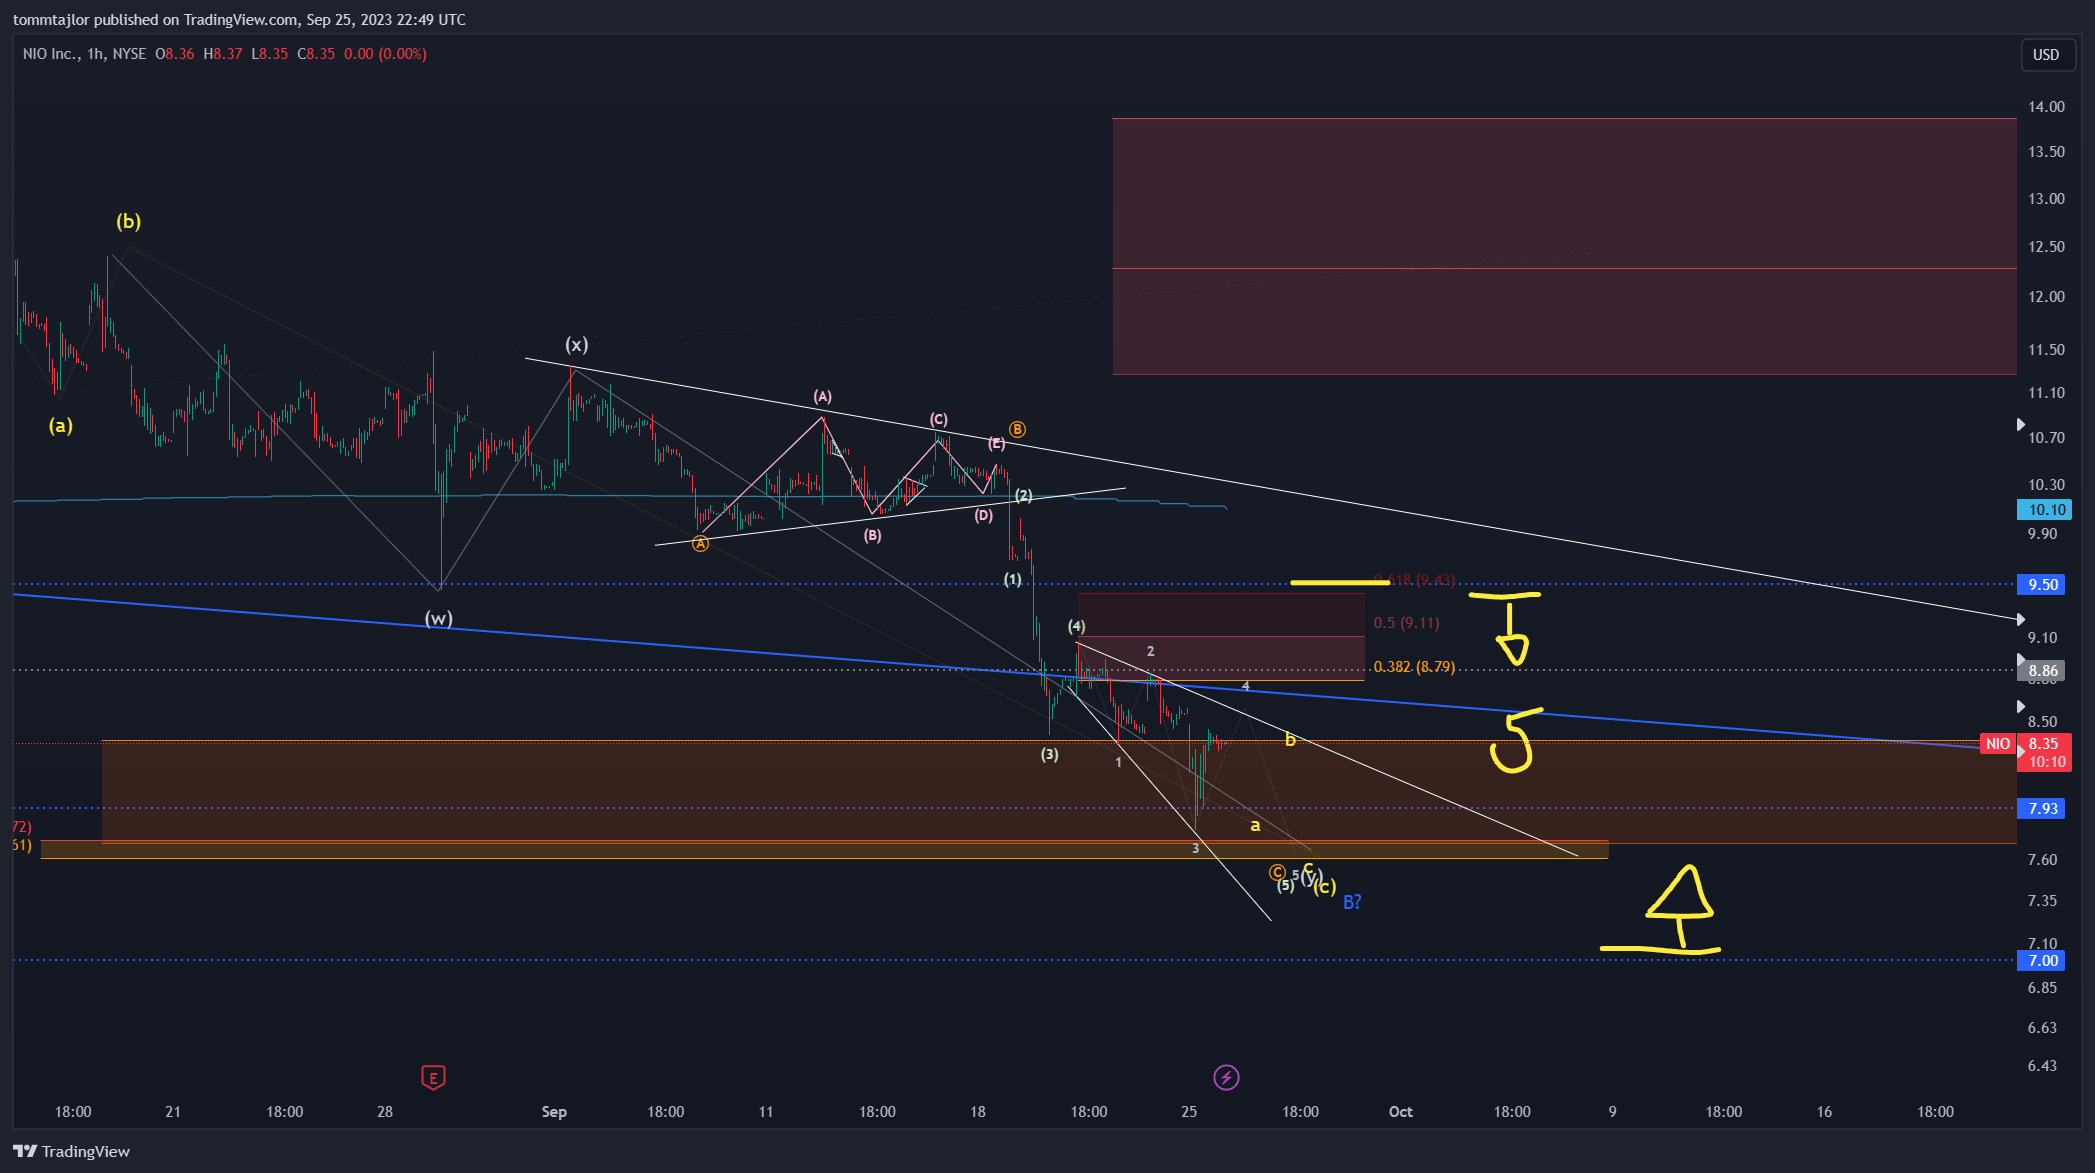
Task: Click the blue B? label
Action: pos(1352,902)
